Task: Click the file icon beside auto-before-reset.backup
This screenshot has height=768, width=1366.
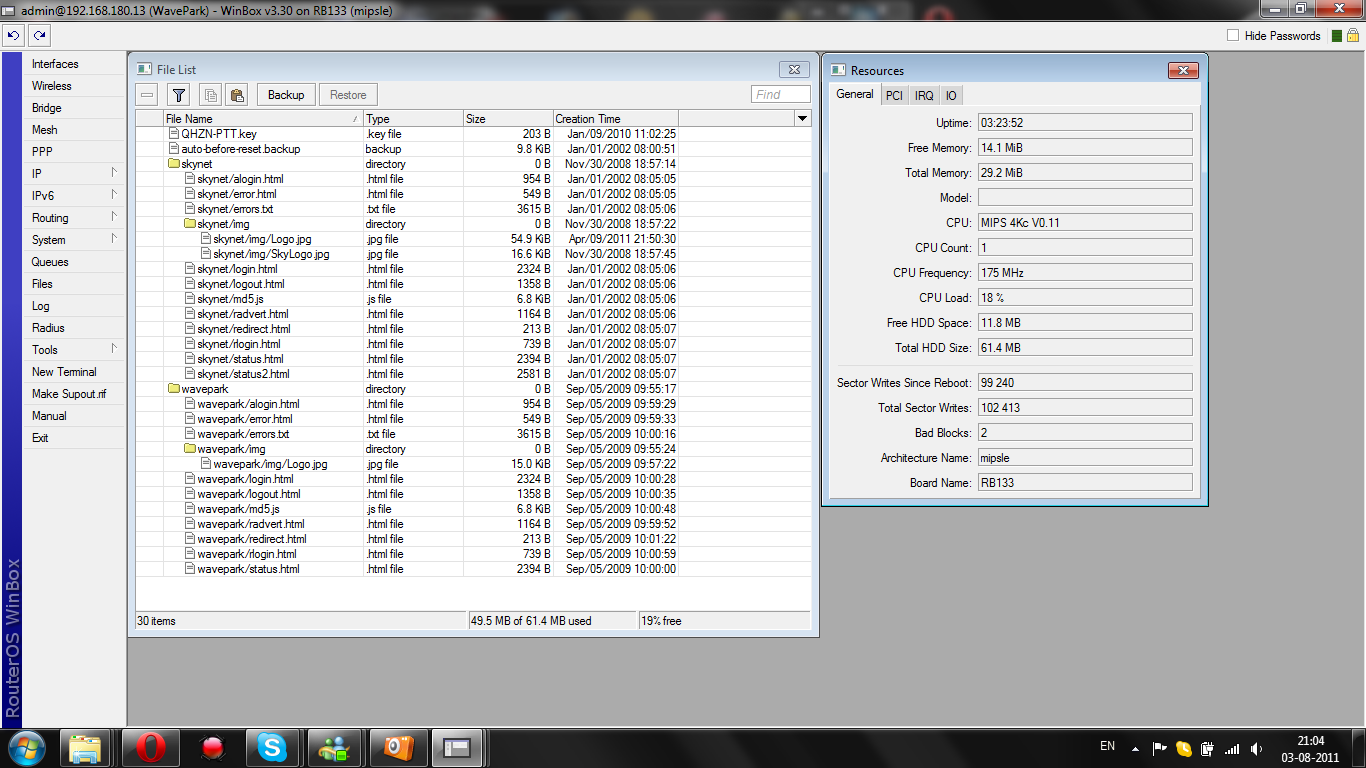Action: tap(174, 149)
